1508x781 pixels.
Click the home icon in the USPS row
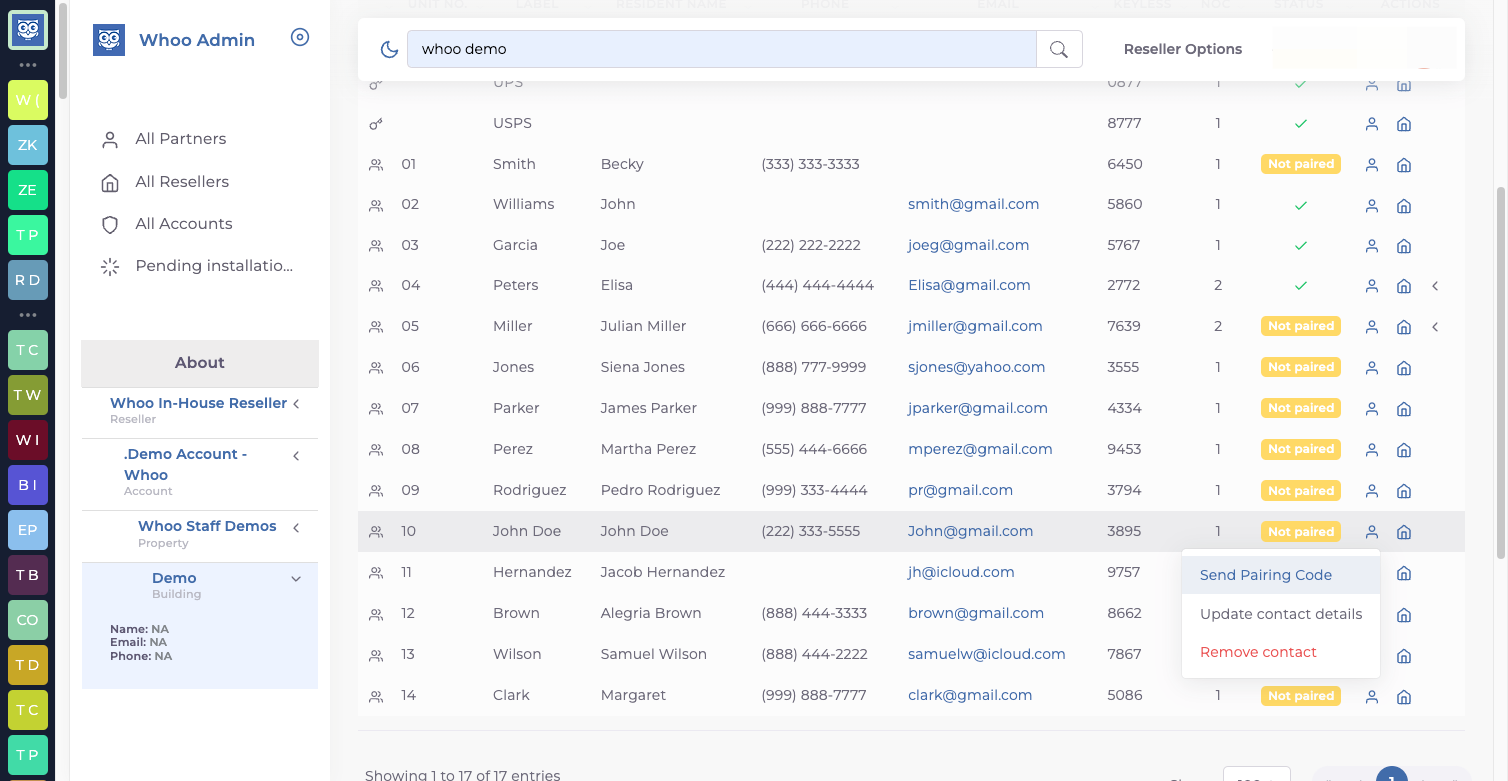point(1404,124)
